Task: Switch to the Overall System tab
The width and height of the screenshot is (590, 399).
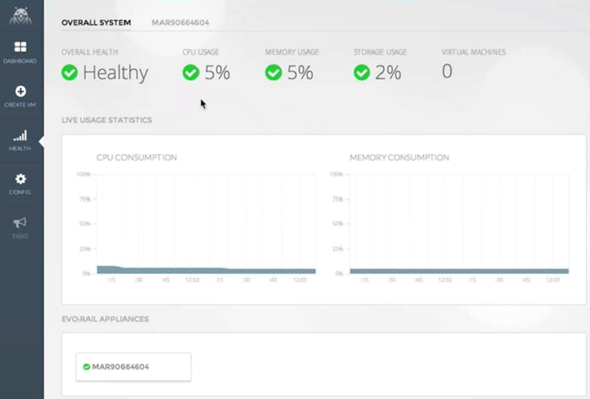Action: pyautogui.click(x=96, y=23)
